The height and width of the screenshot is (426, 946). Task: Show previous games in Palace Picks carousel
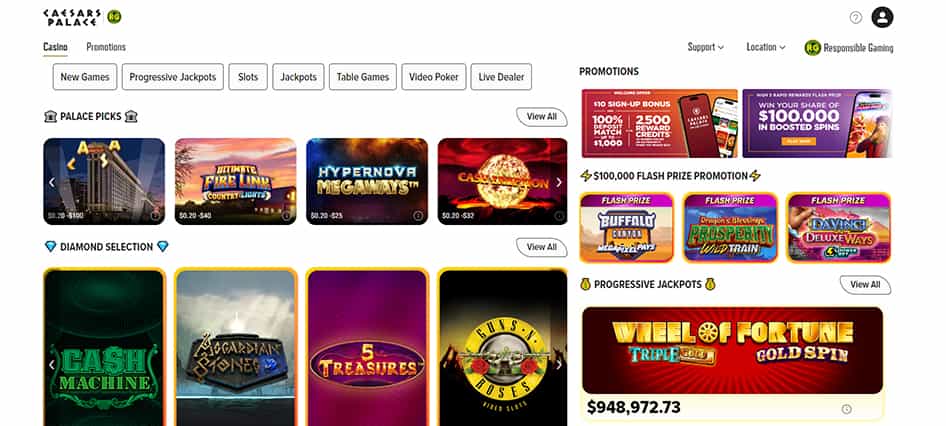tap(52, 182)
